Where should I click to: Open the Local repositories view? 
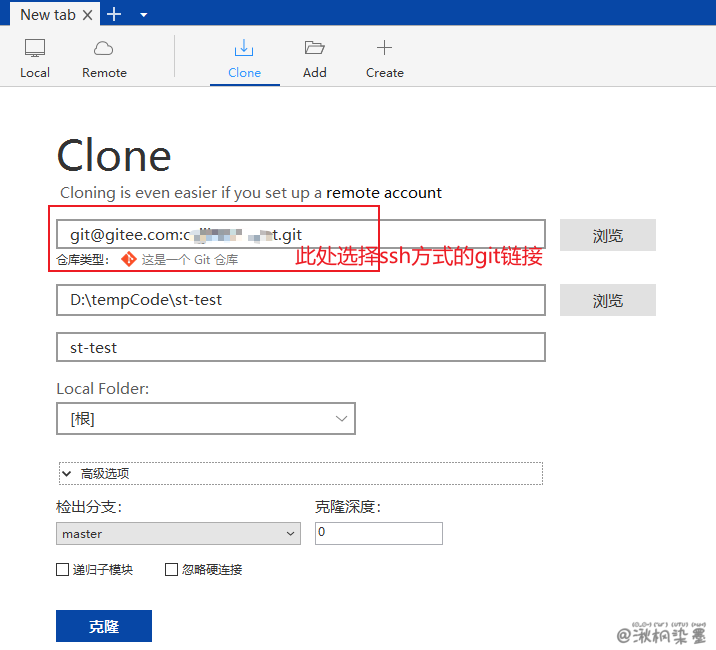(35, 58)
